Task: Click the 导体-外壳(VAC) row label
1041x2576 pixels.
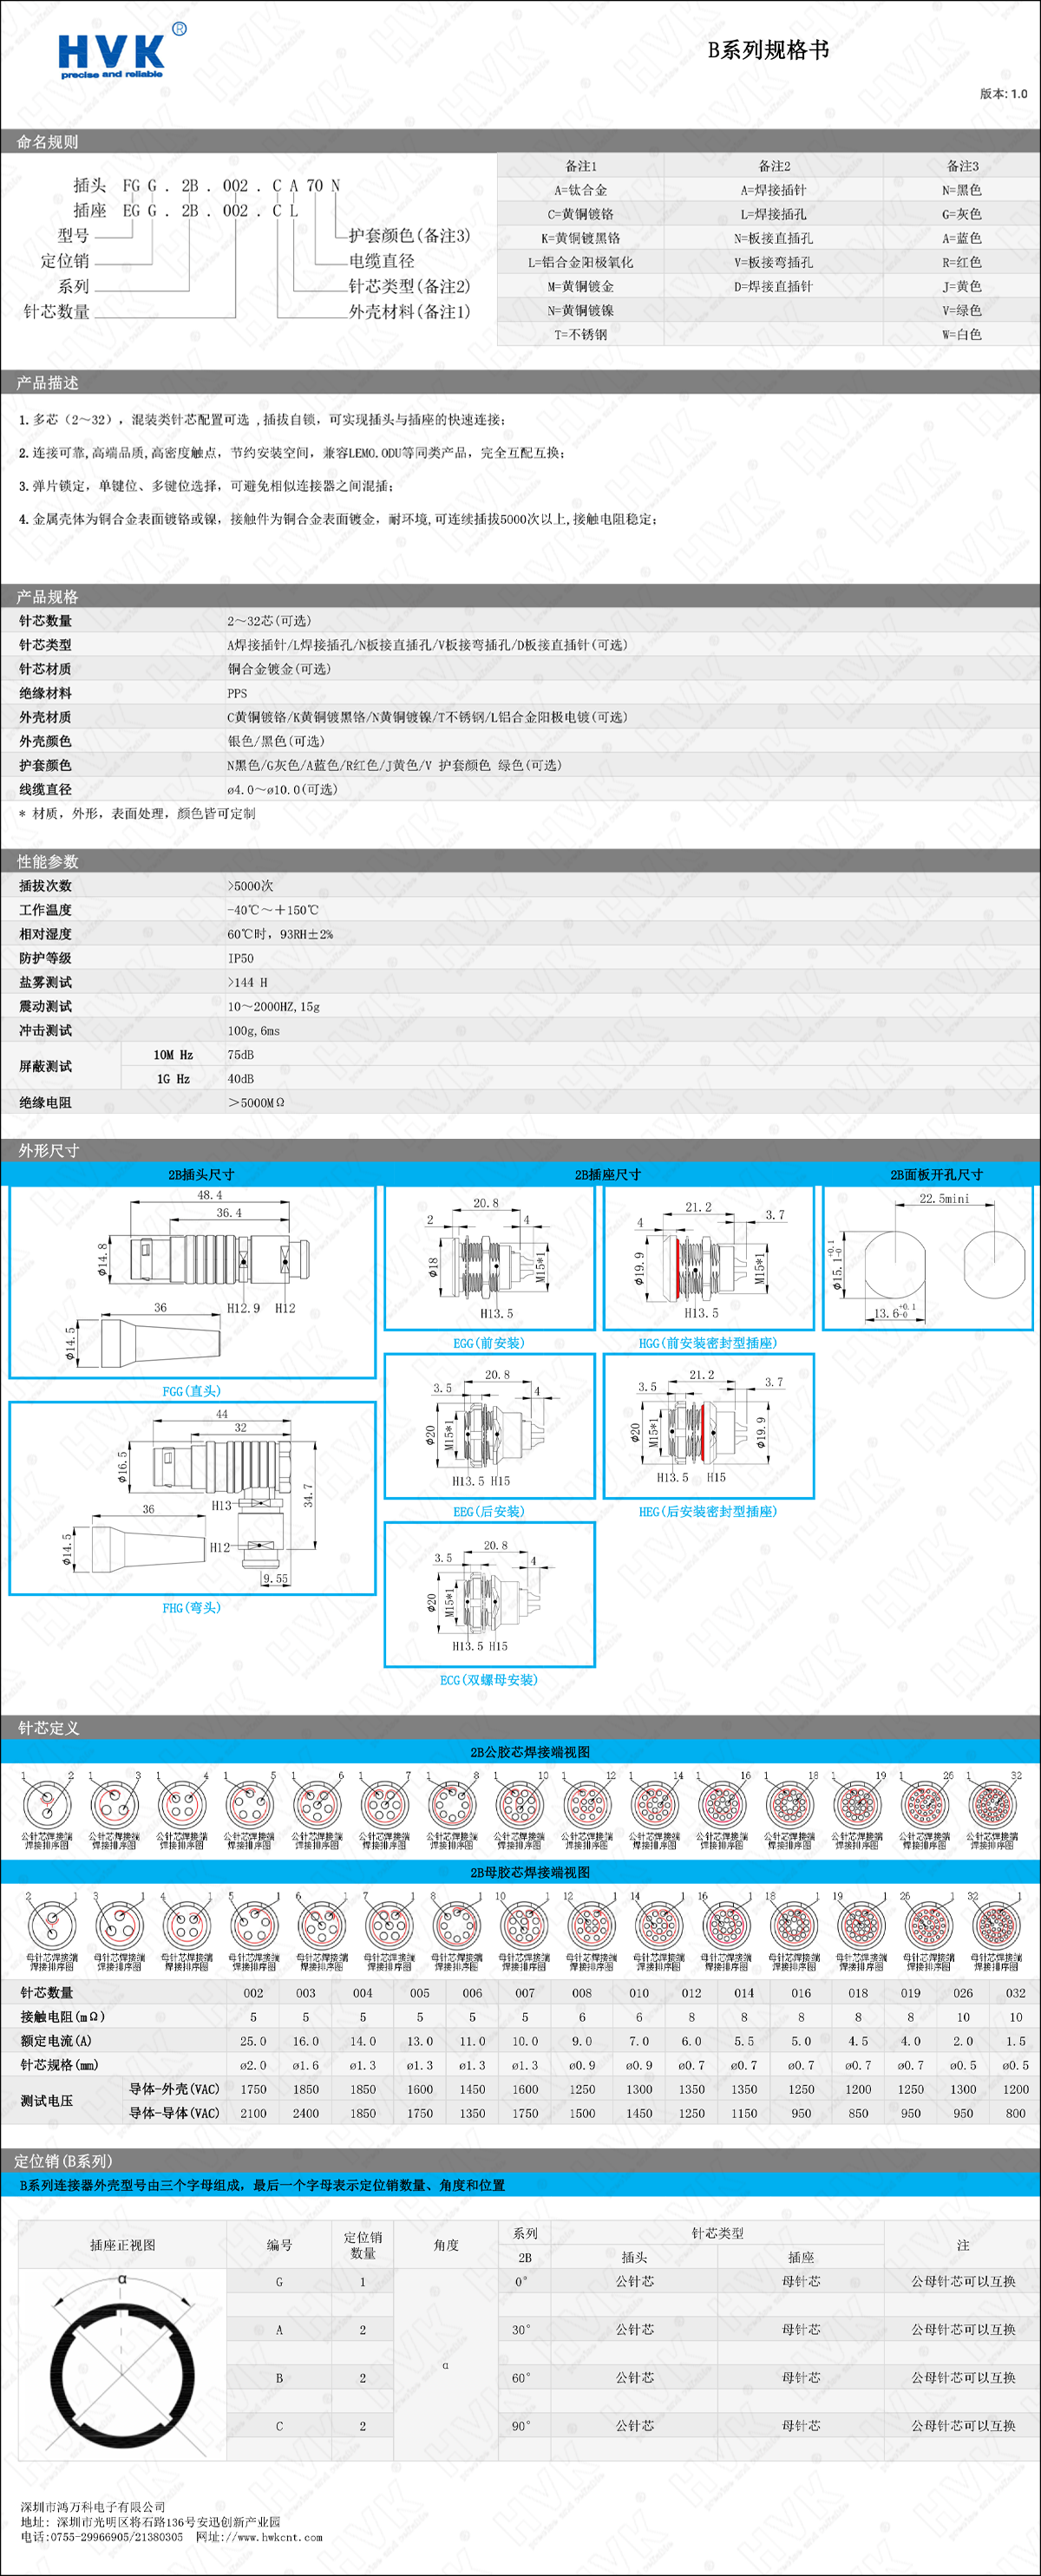Action: (x=174, y=2089)
